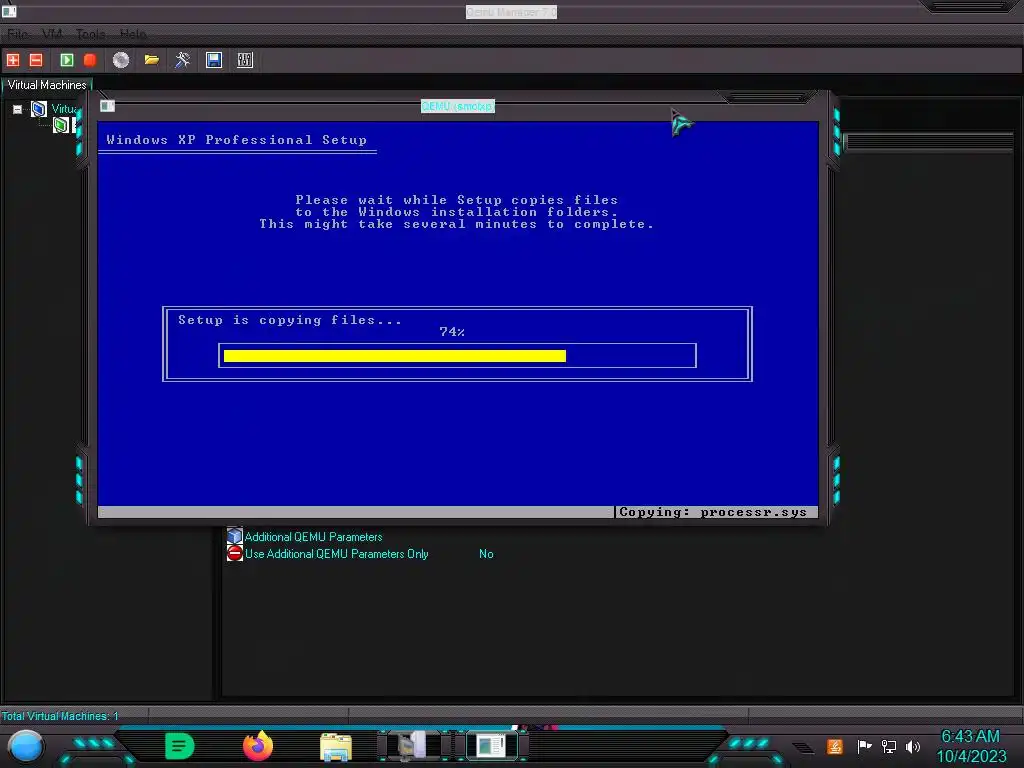Select Use Additional QEMU Parameters Only row

pyautogui.click(x=336, y=554)
